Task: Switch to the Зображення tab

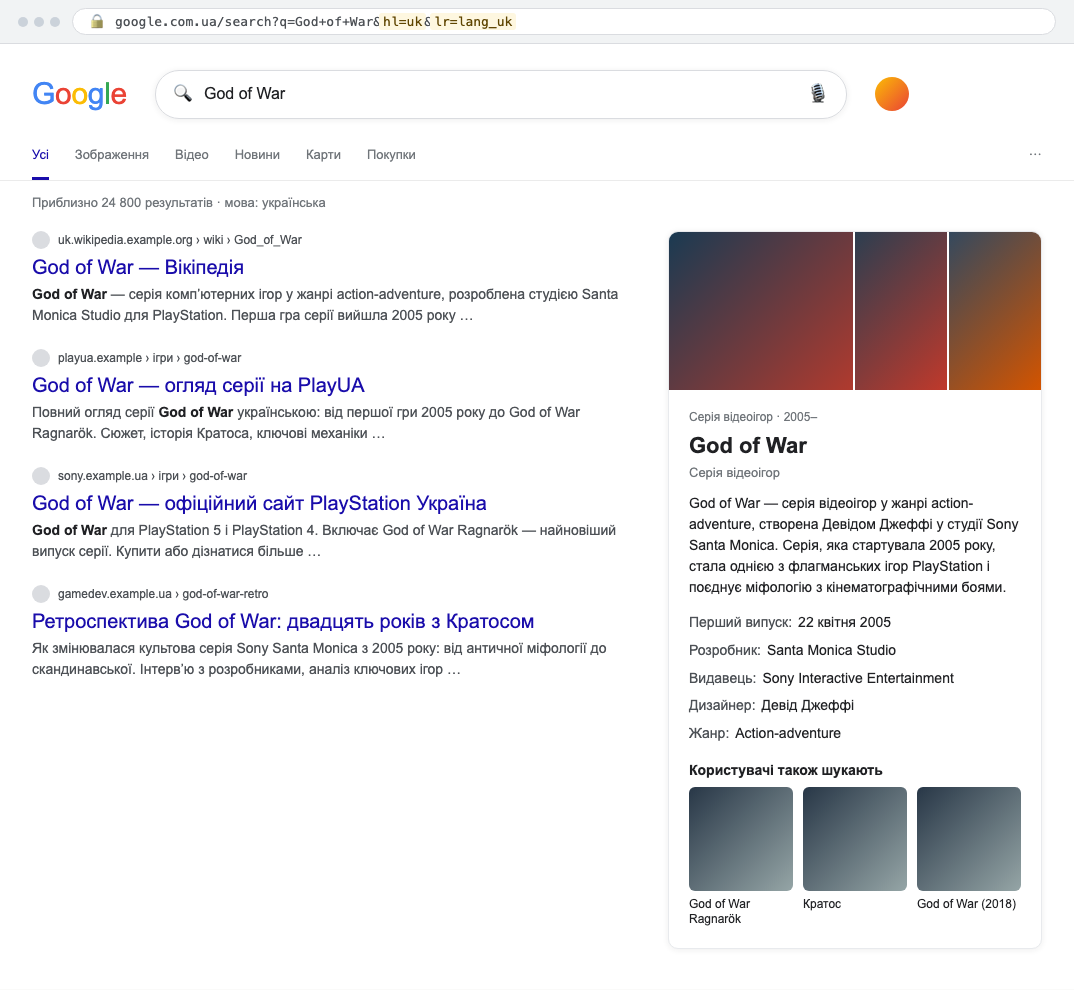Action: 112,155
